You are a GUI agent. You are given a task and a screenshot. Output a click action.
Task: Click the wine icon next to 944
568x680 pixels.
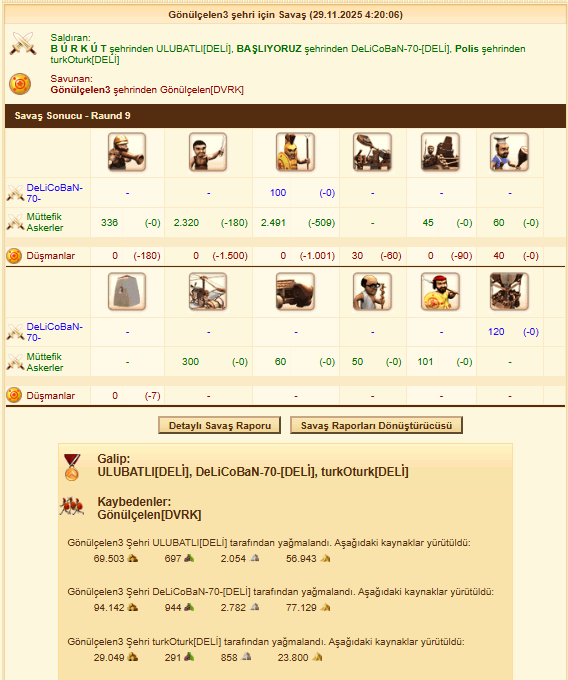[189, 607]
